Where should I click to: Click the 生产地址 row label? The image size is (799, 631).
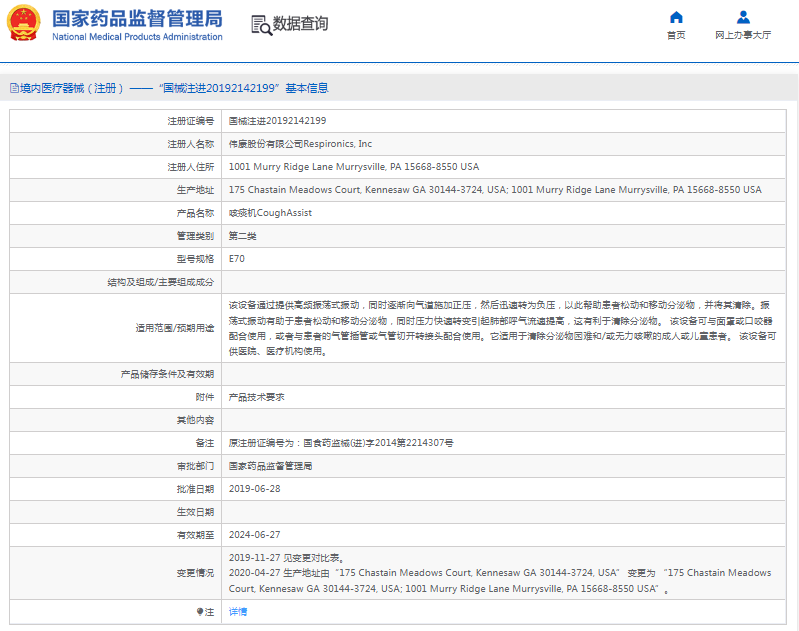[195, 190]
